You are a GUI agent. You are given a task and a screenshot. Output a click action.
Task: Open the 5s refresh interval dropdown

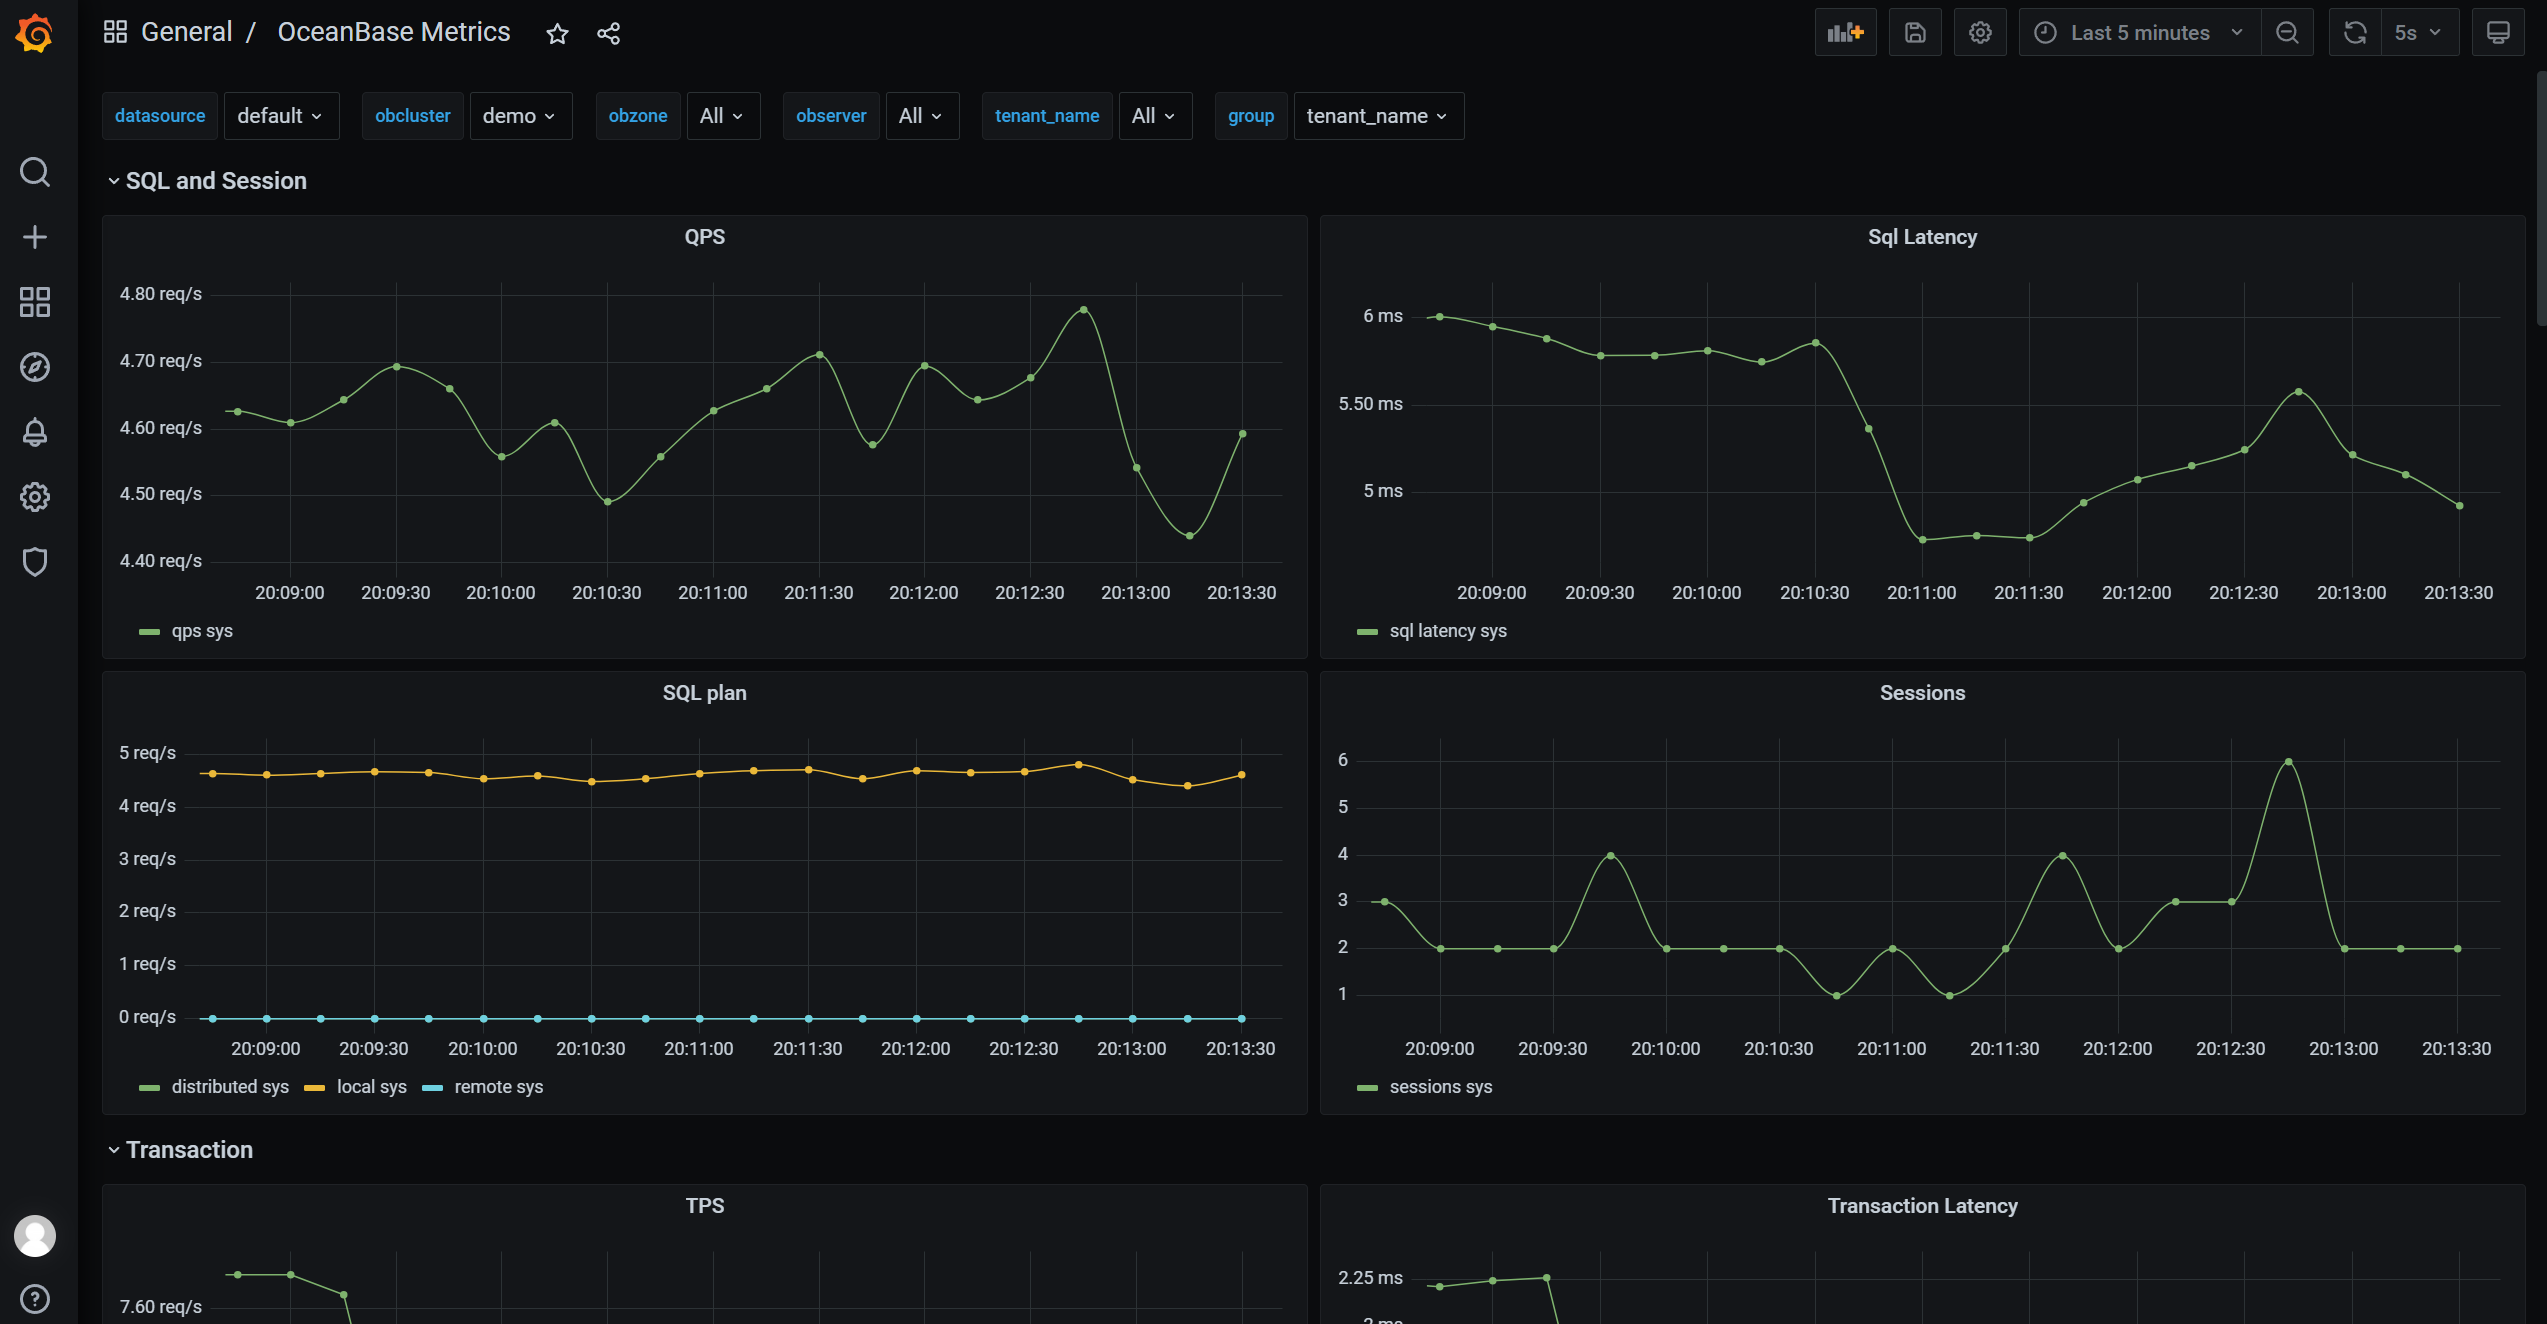coord(2419,33)
